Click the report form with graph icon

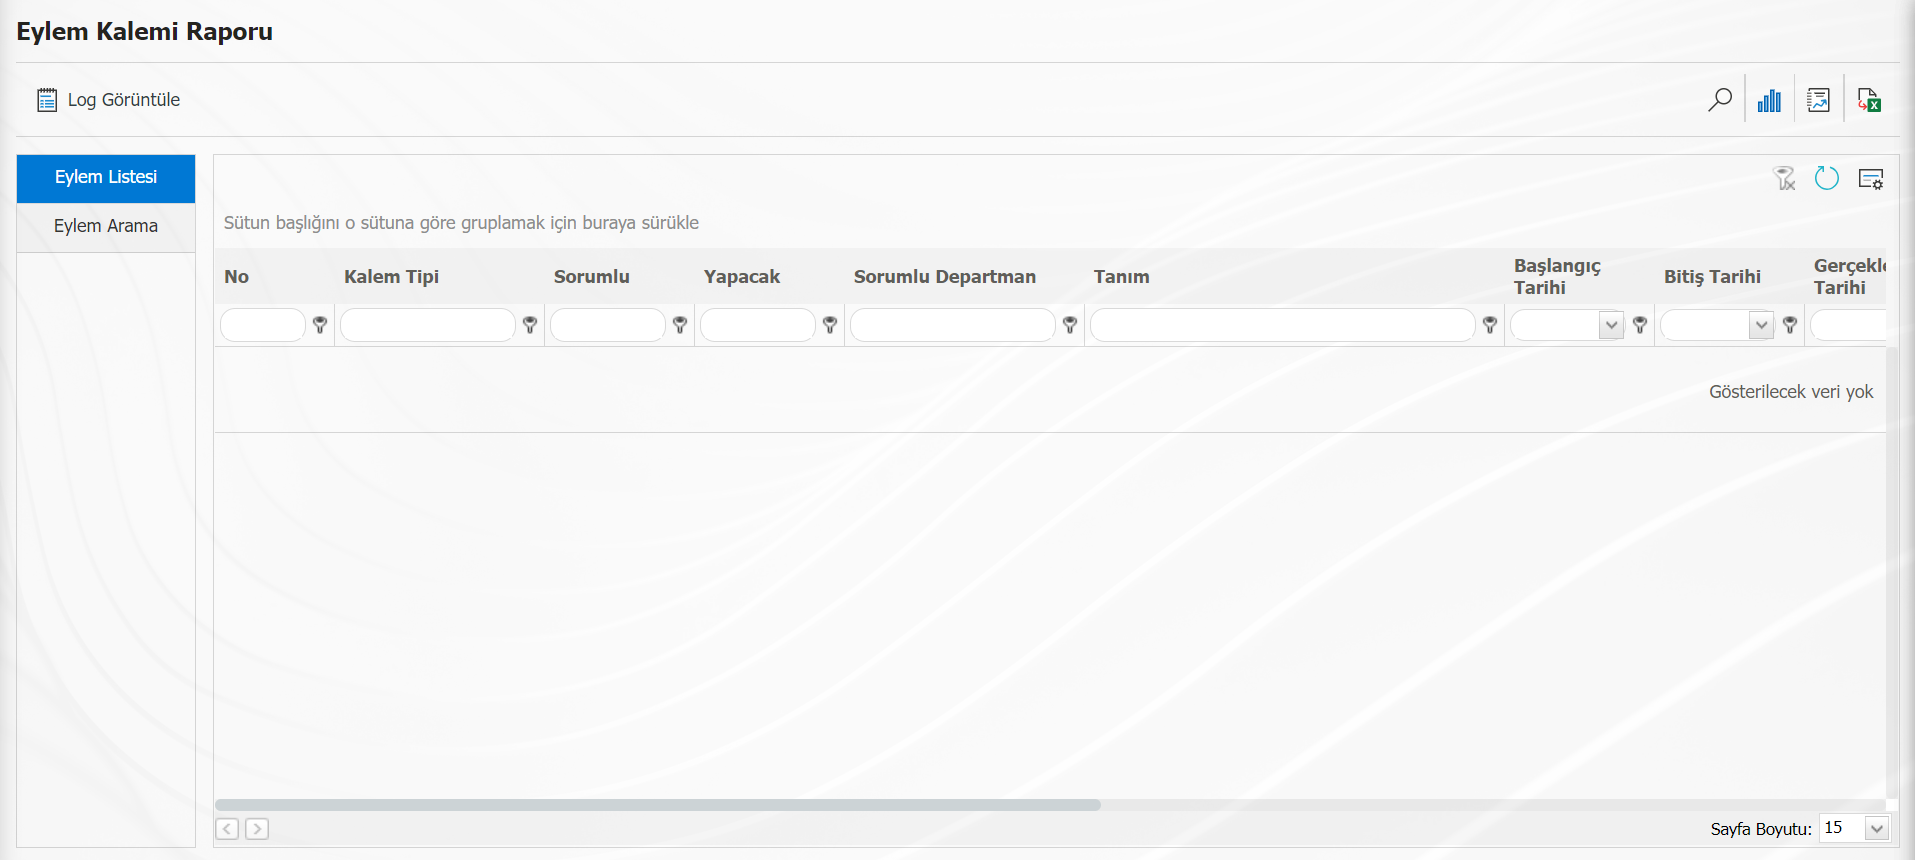1818,100
